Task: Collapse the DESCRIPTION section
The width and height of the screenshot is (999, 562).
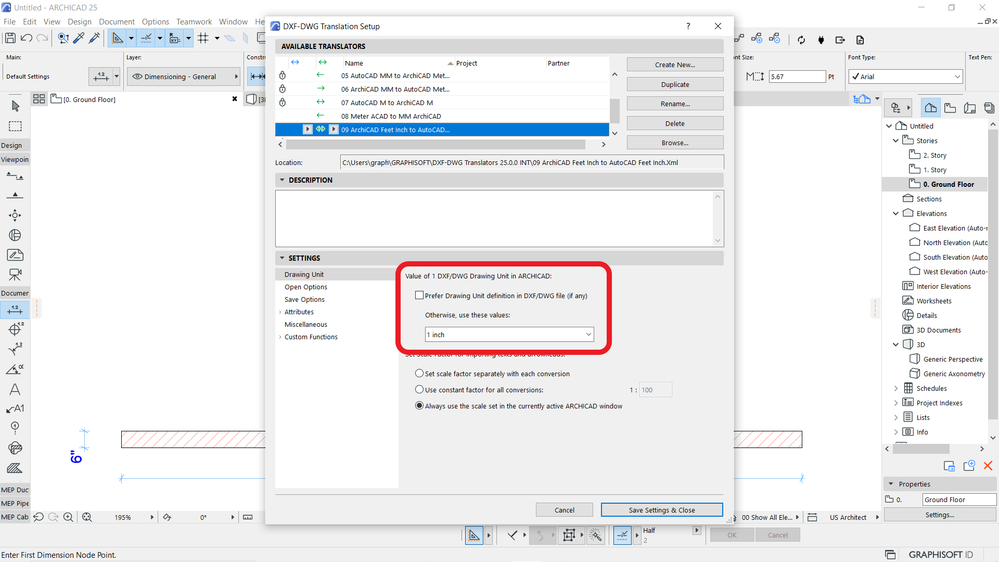Action: (282, 180)
